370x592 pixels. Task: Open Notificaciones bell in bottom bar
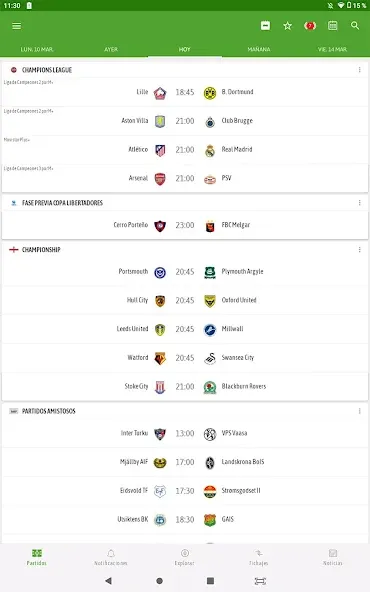pos(111,557)
